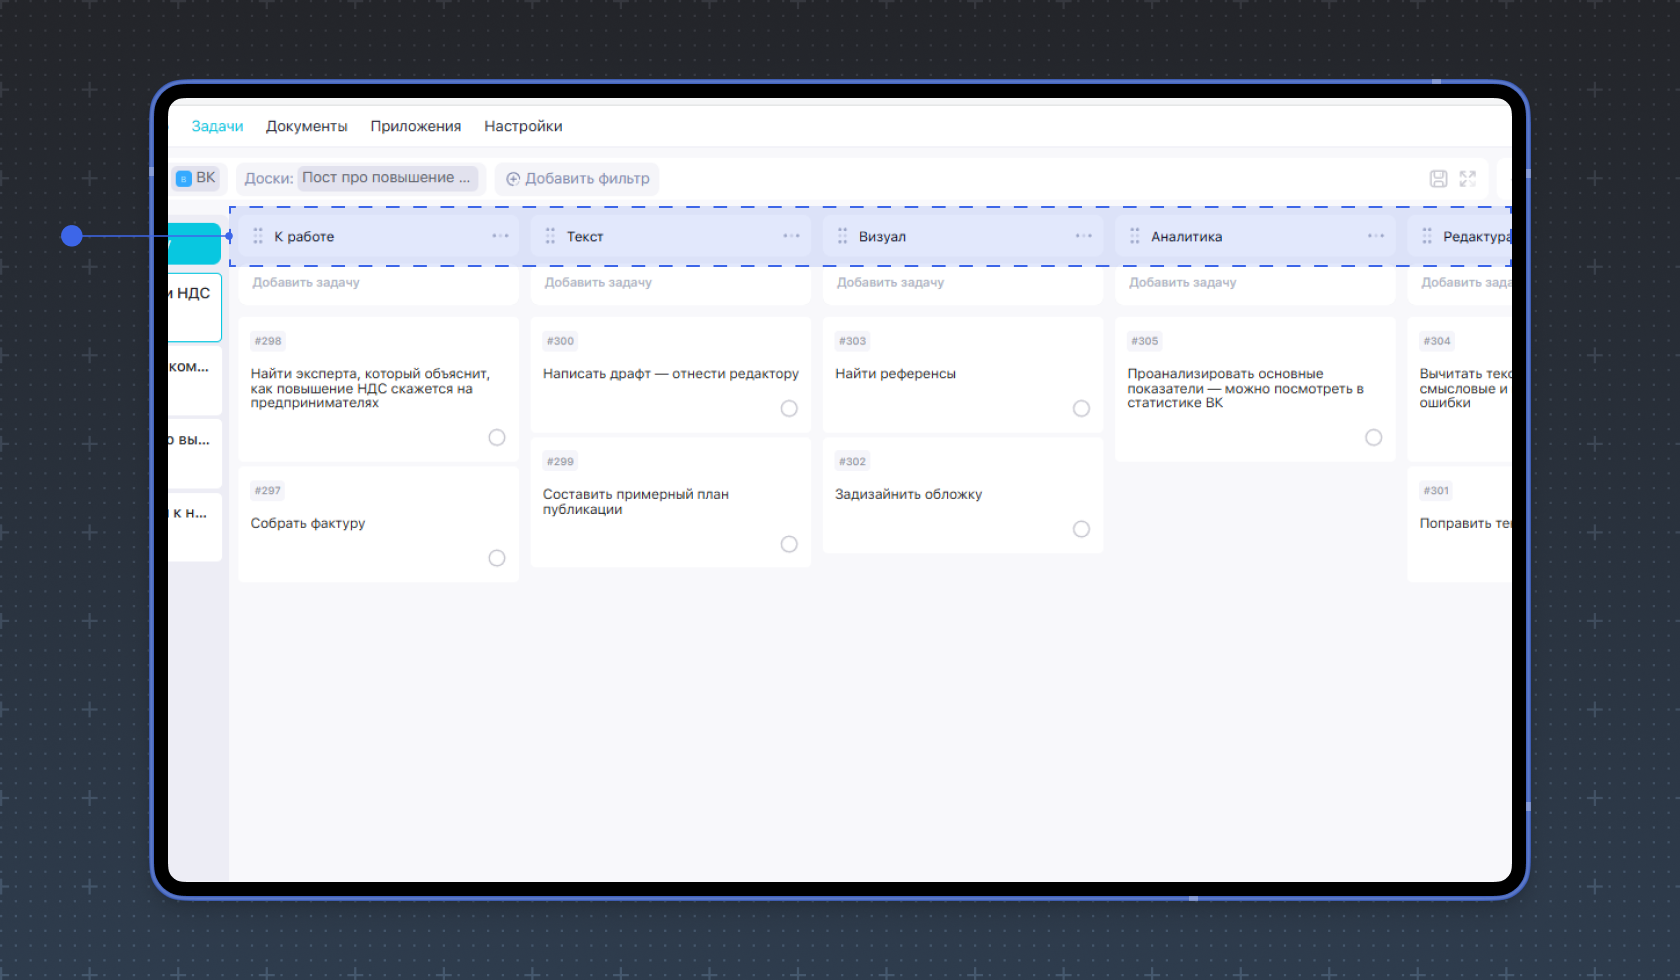Mark Найти референсы task as done
Image resolution: width=1680 pixels, height=980 pixels.
(1081, 408)
